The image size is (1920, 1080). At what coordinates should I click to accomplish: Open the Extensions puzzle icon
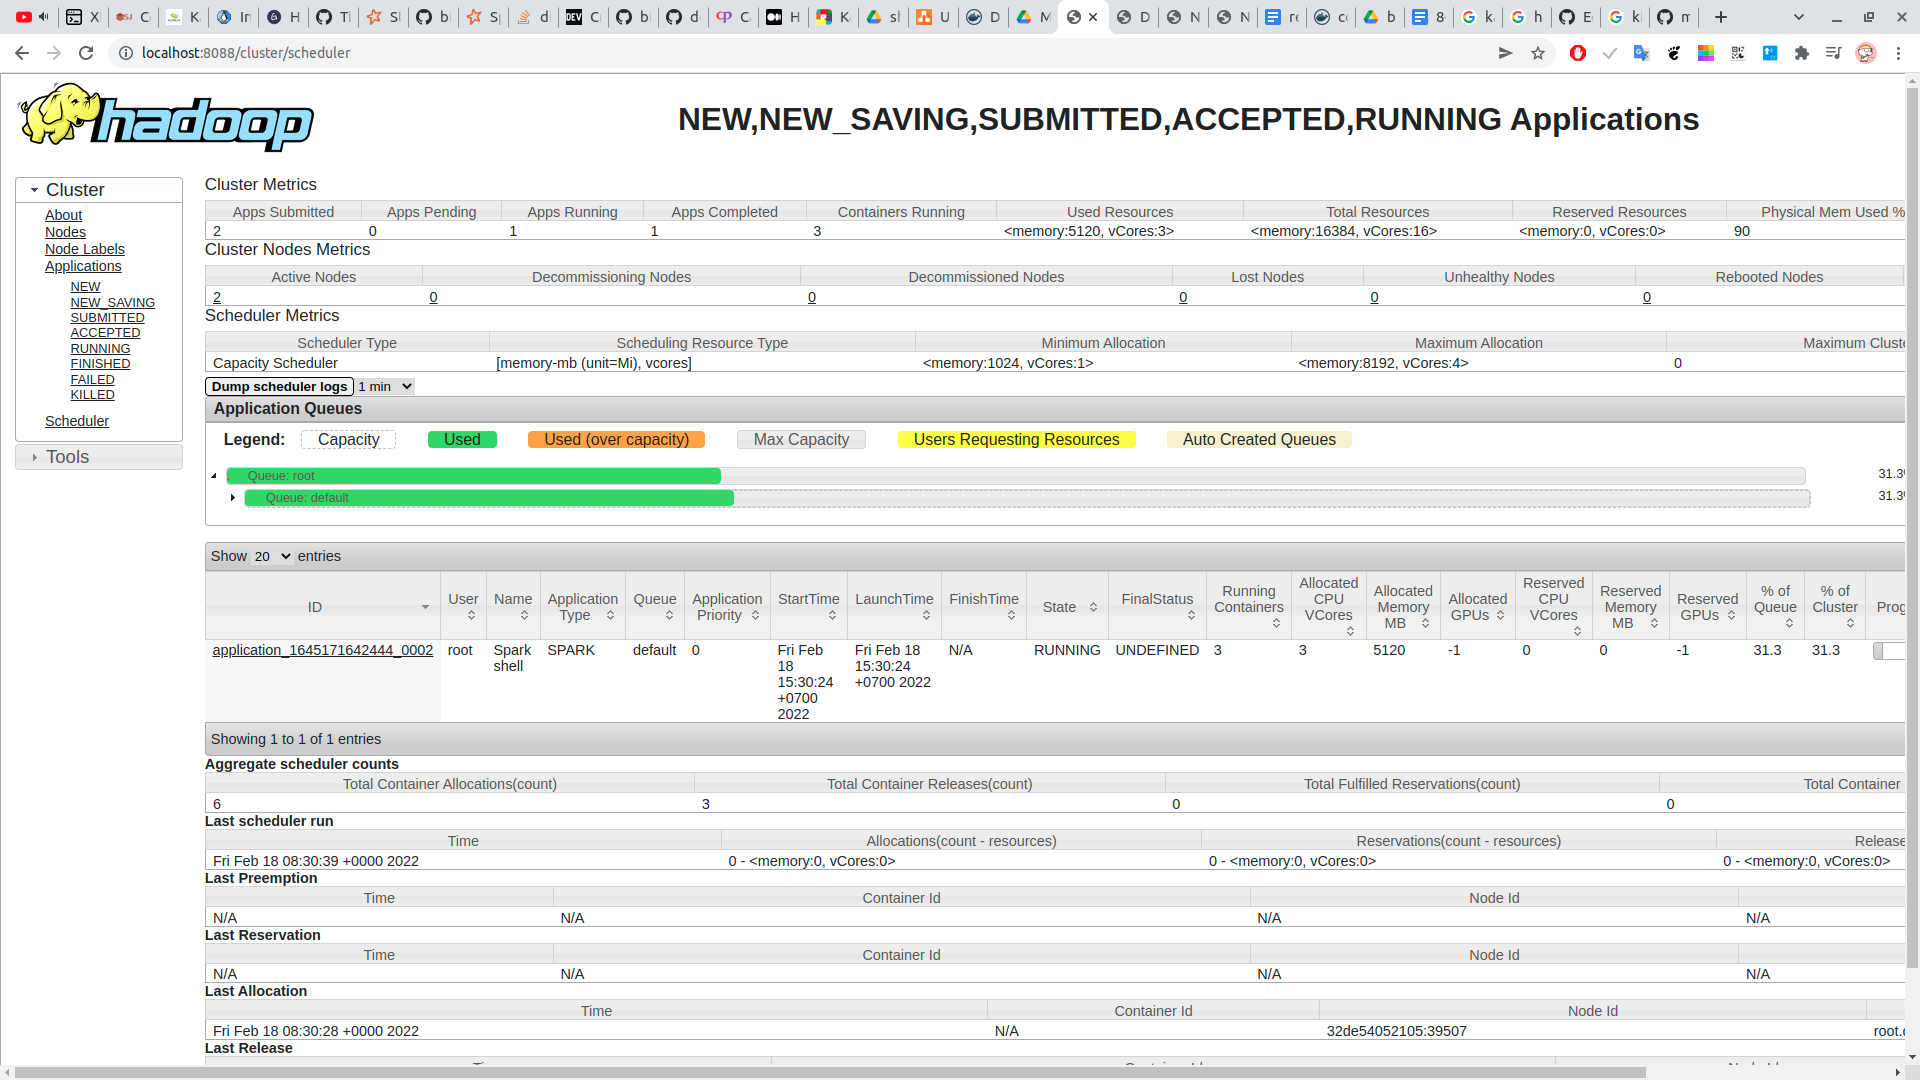coord(1802,53)
